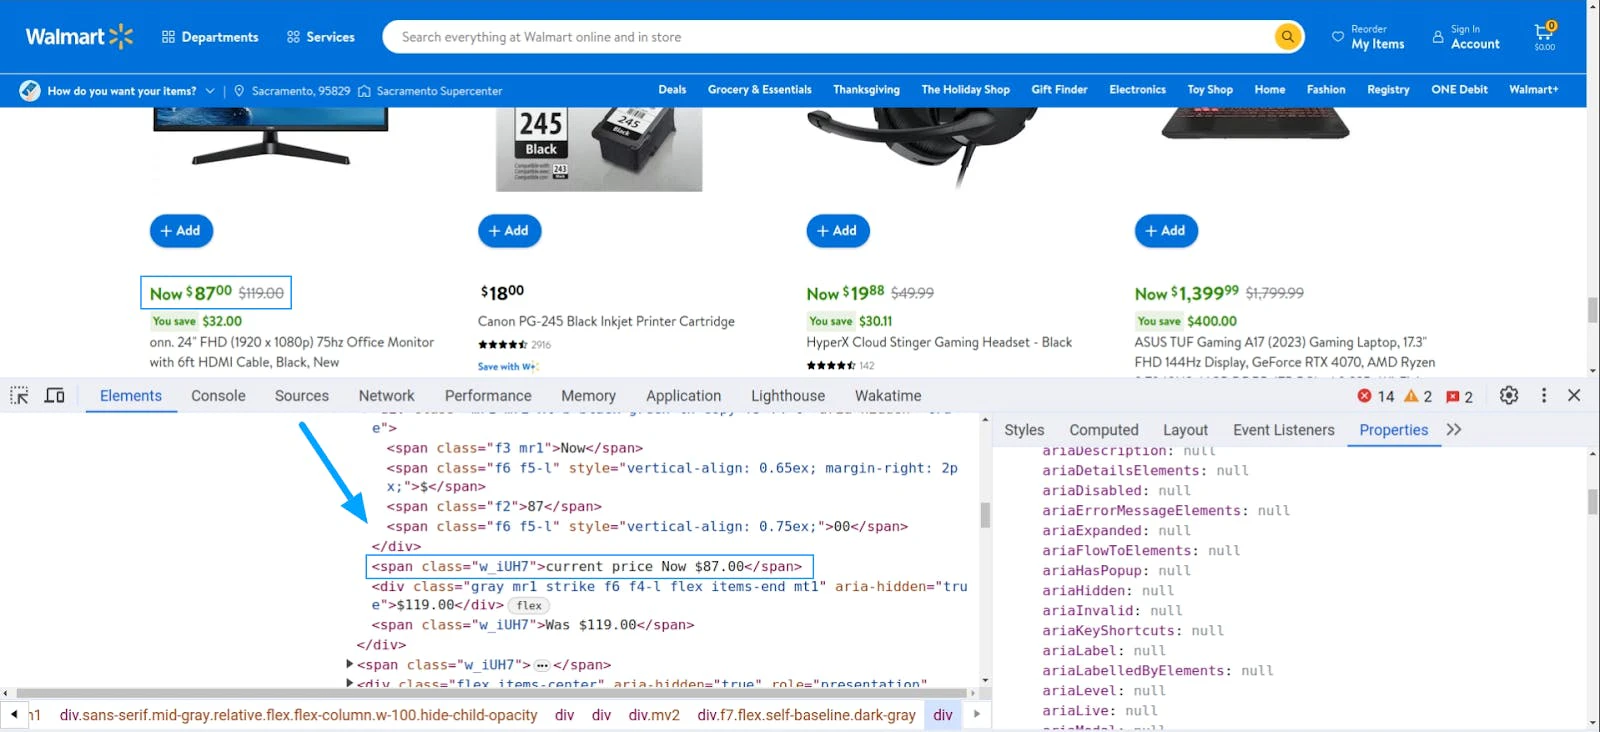Viewport: 1600px width, 732px height.
Task: Open HyperX Cloud Stinger headset title
Action: (939, 342)
